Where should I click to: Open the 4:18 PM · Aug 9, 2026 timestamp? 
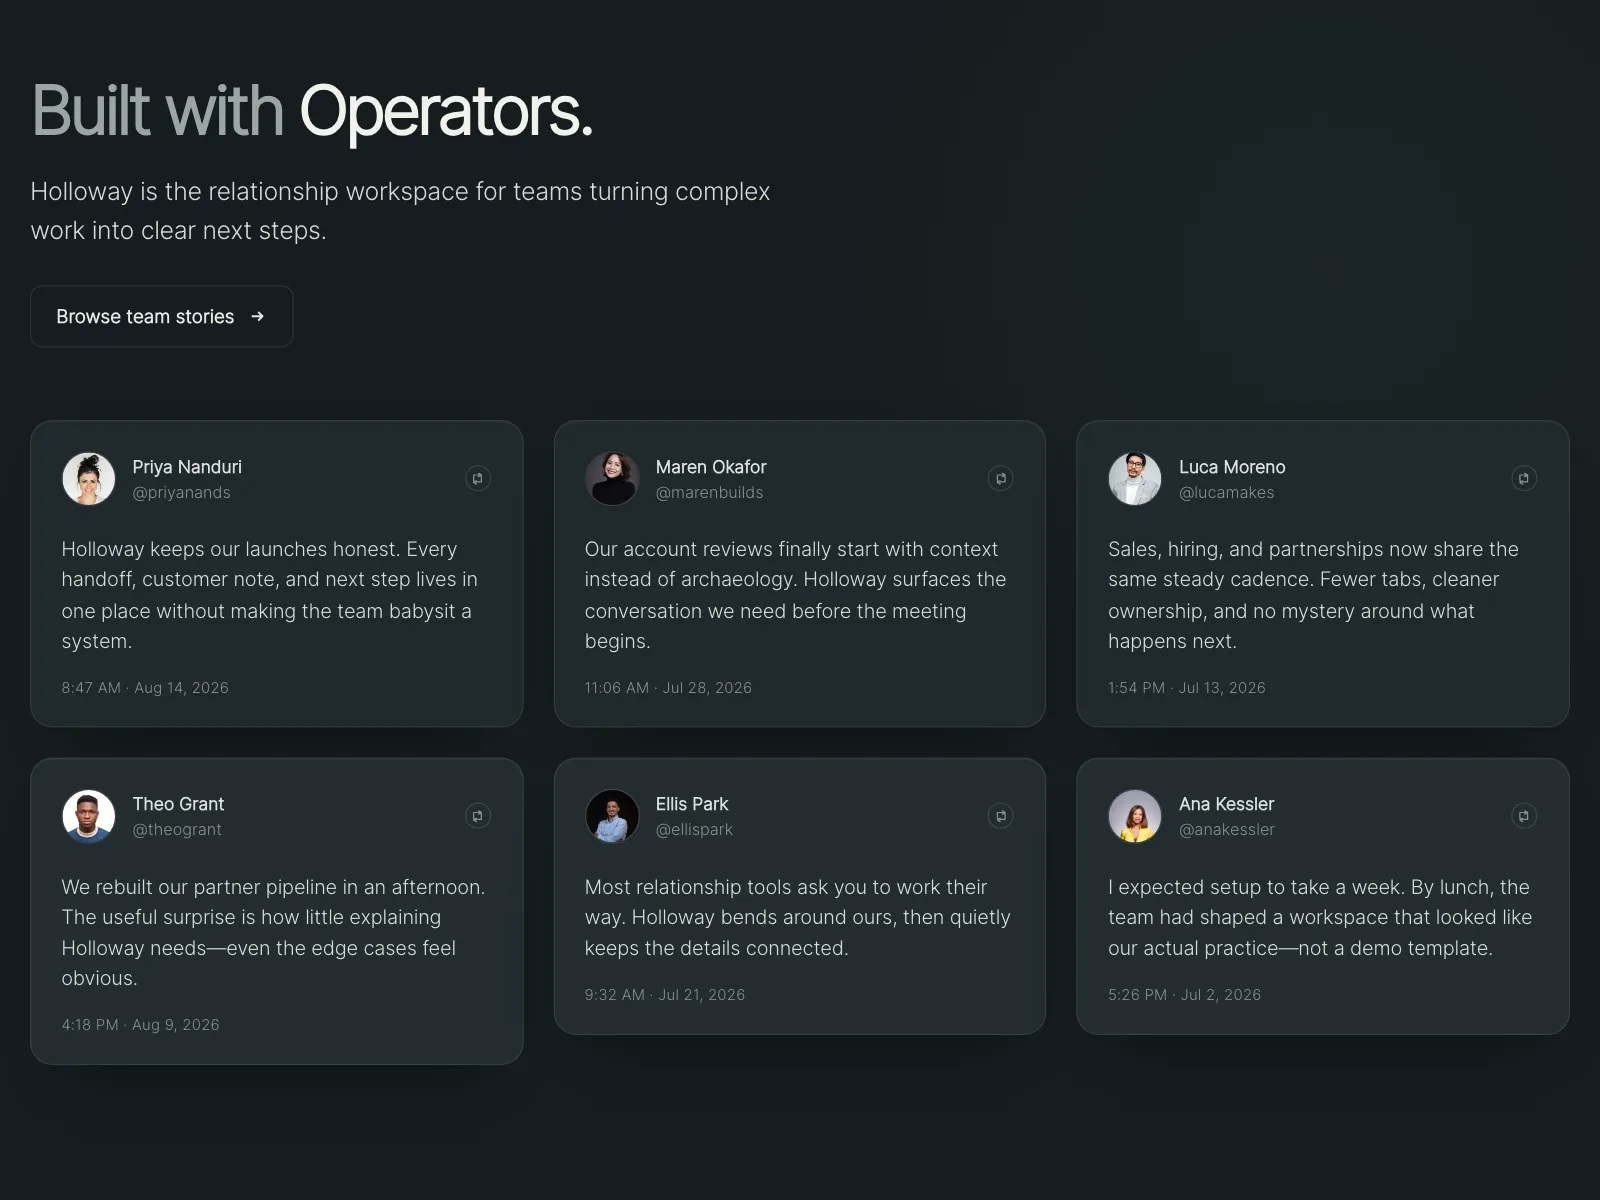[x=140, y=1025]
